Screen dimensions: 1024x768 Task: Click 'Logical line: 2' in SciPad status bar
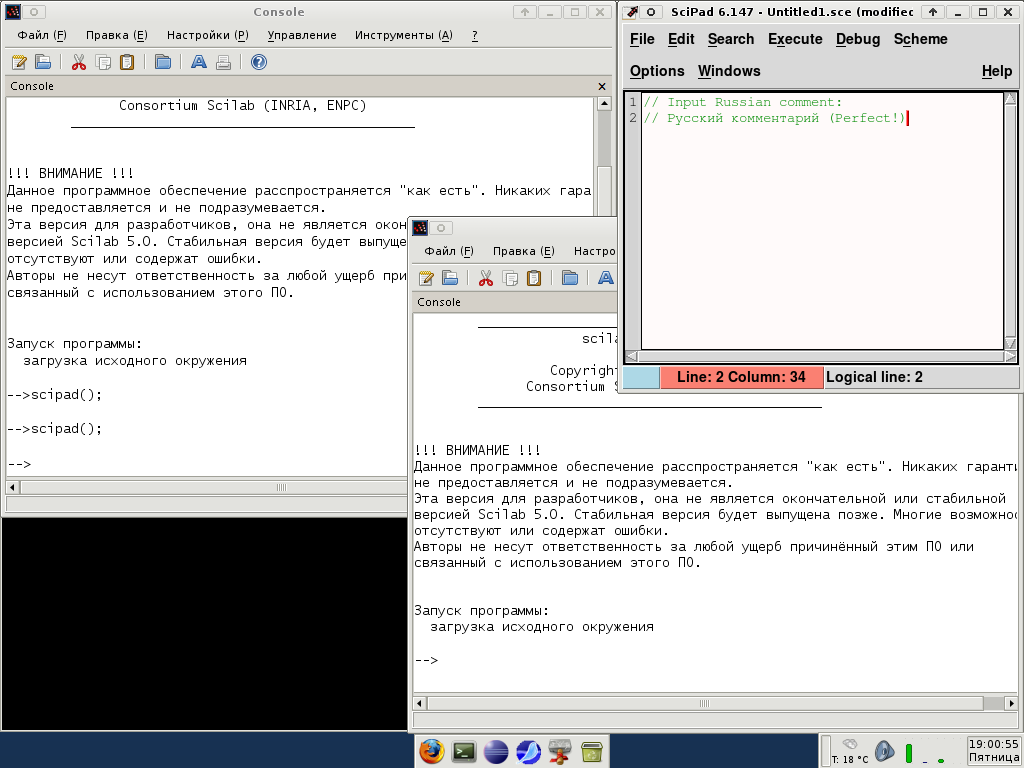874,377
